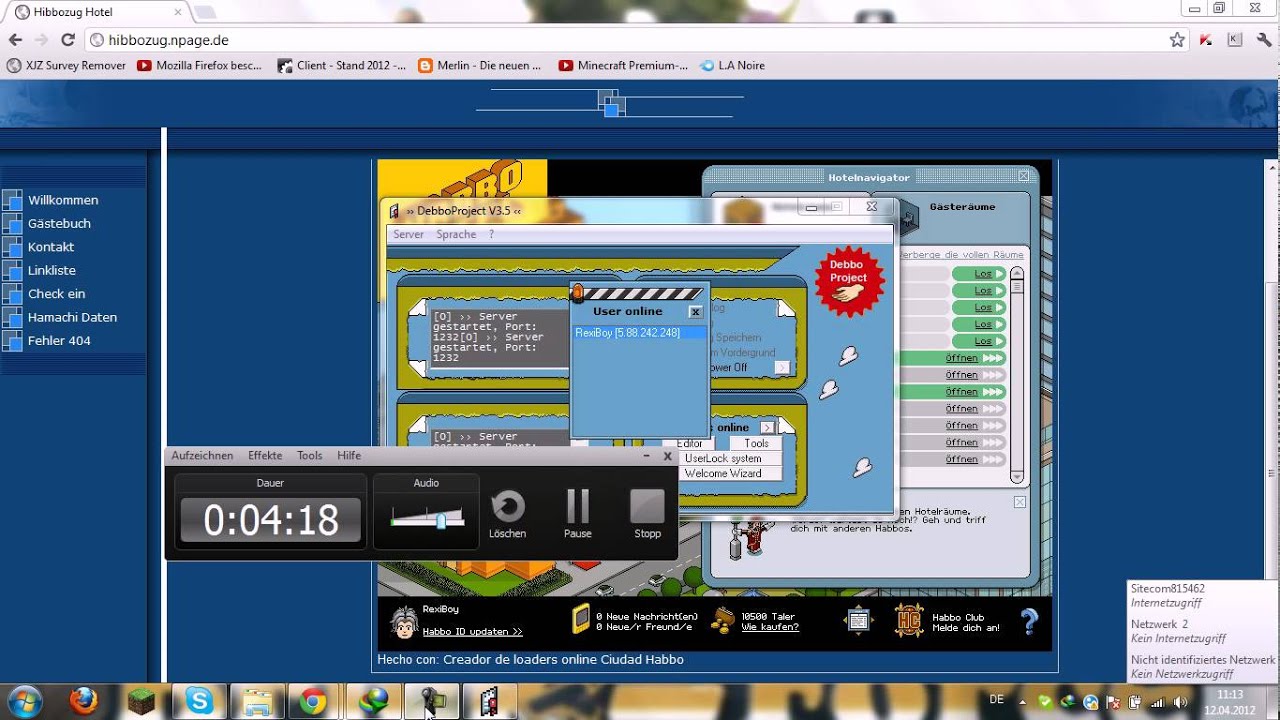Bookmark this page with the star icon
The height and width of the screenshot is (720, 1280).
pos(1177,40)
